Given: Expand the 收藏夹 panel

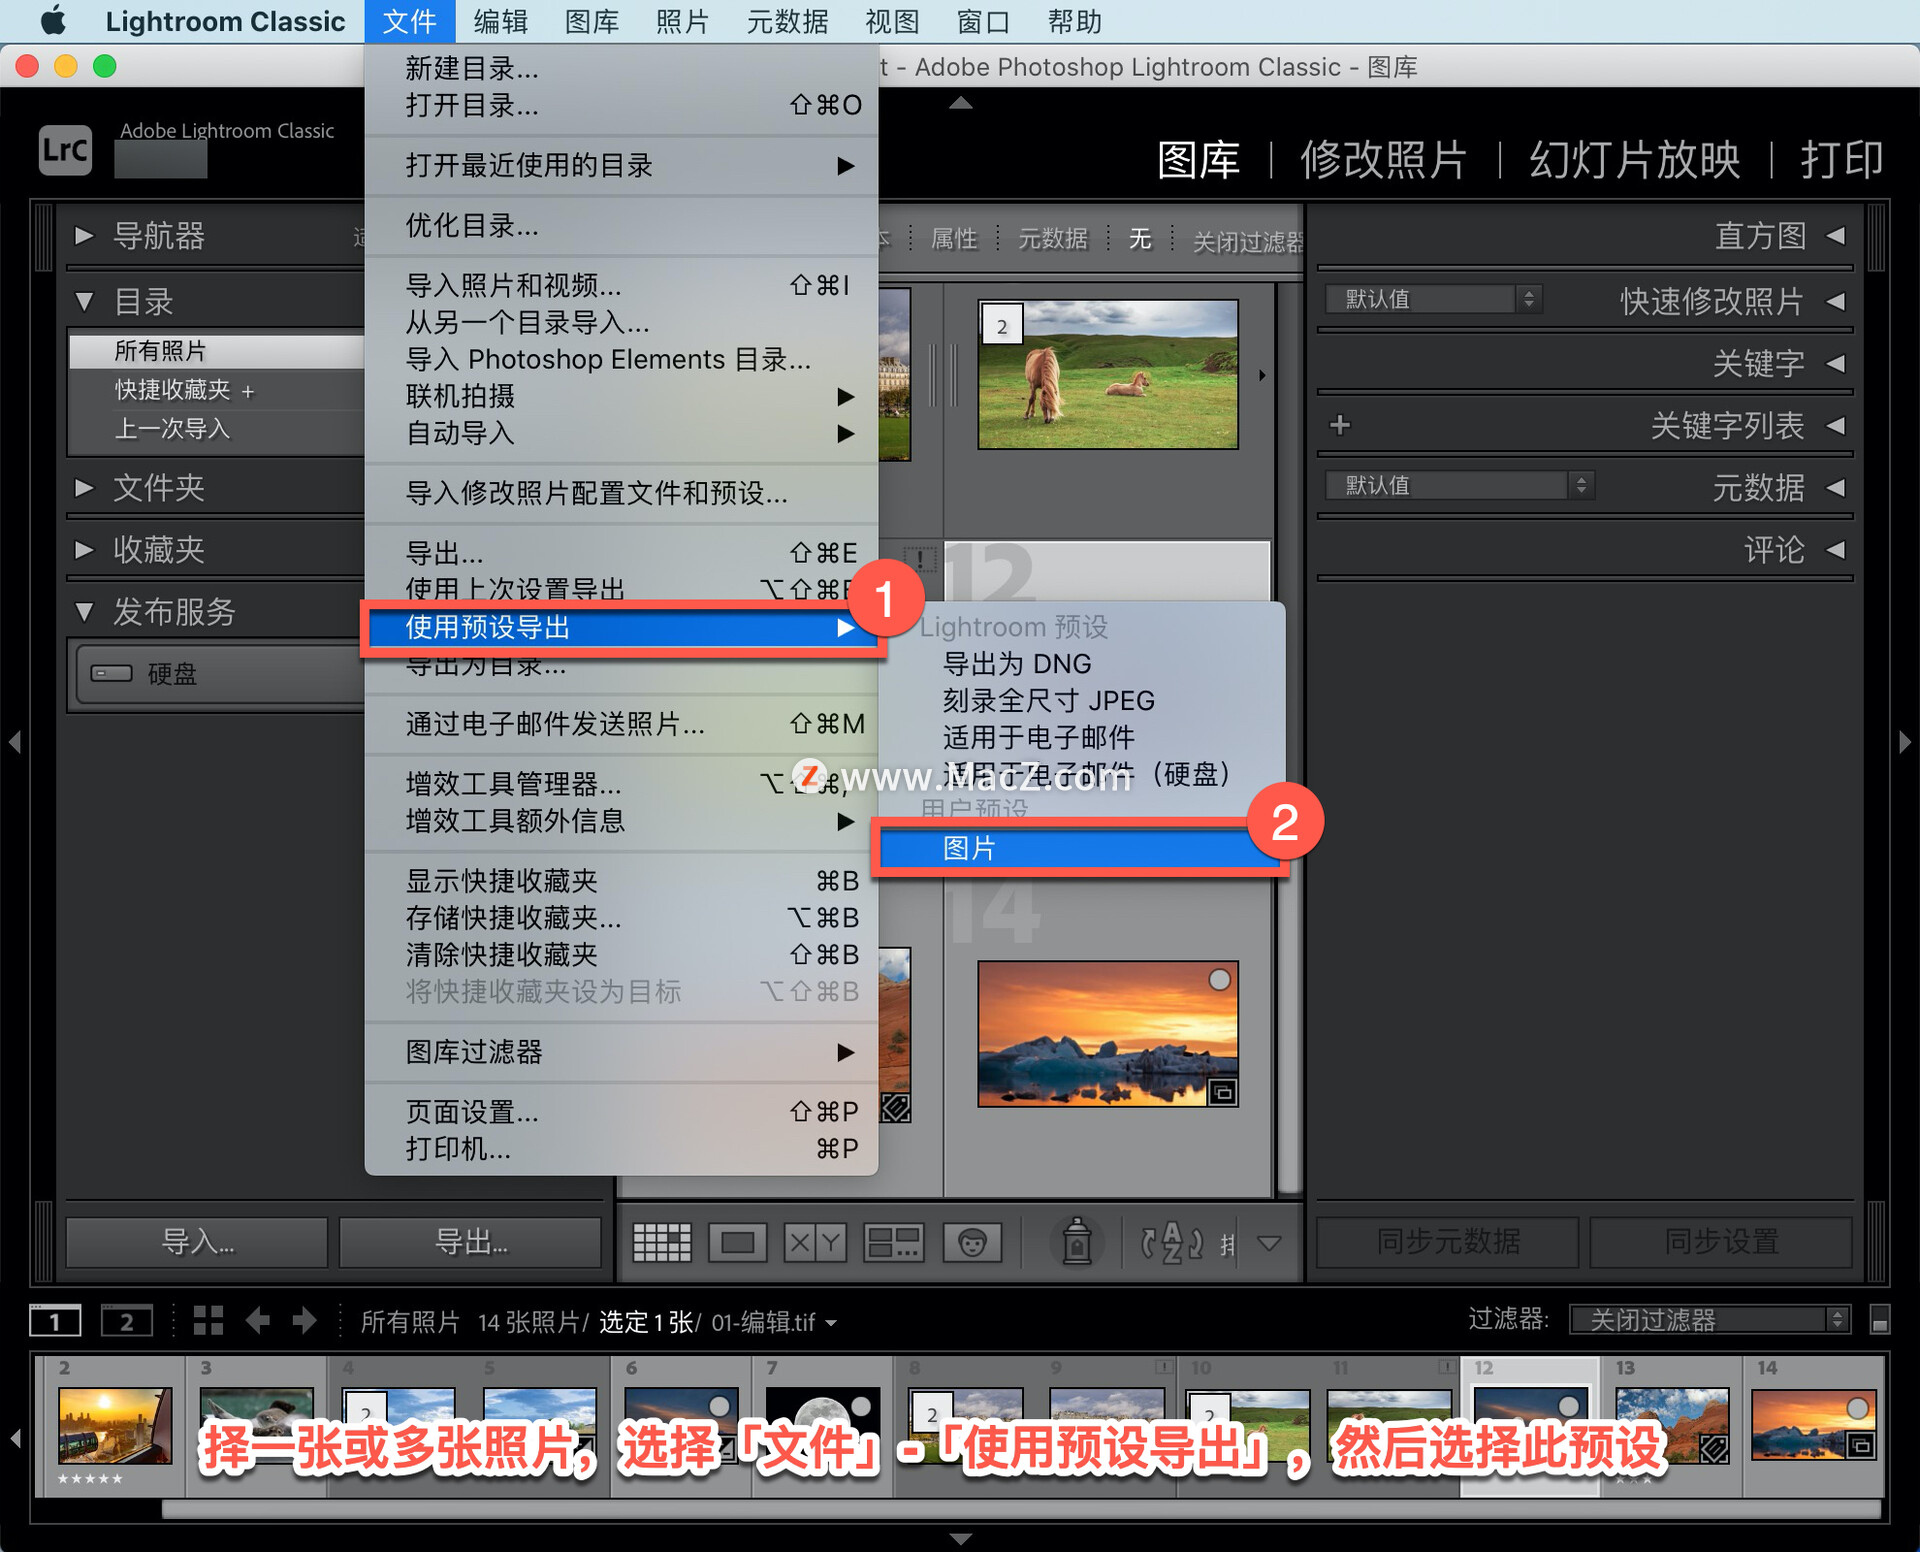Looking at the screenshot, I should (85, 550).
